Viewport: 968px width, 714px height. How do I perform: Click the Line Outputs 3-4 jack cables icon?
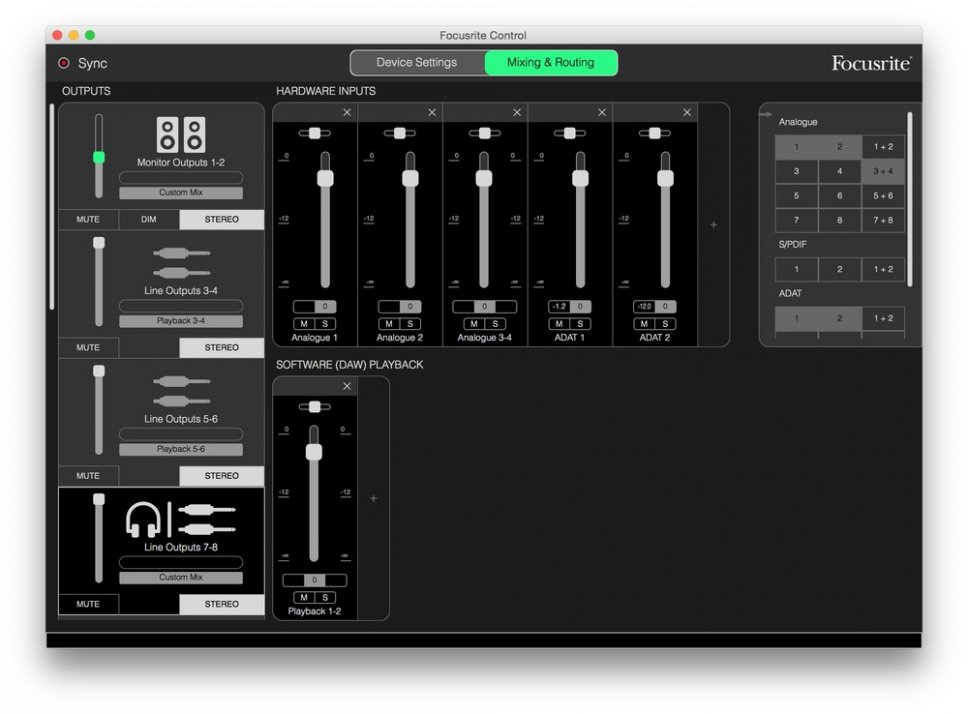[x=181, y=263]
